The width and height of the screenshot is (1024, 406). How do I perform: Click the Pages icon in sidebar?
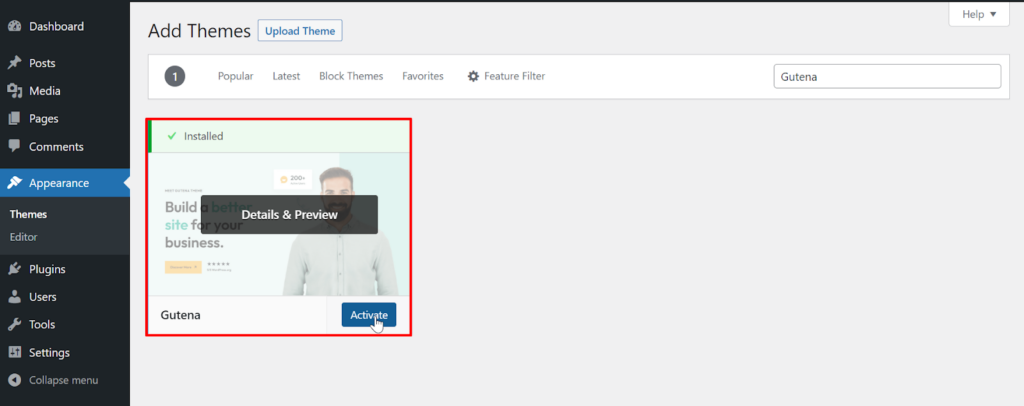click(14, 119)
